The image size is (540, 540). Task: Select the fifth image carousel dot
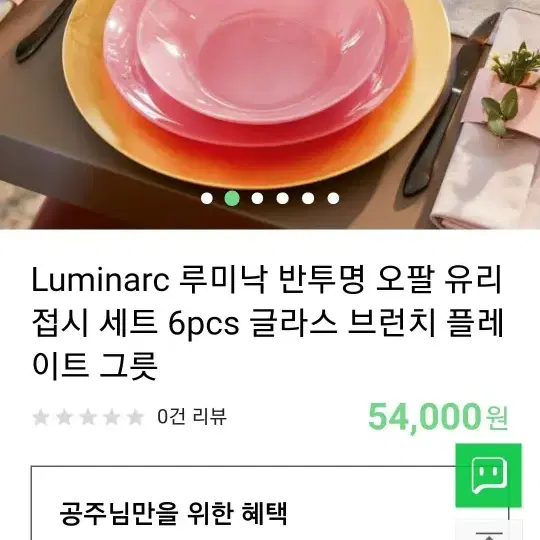(308, 198)
